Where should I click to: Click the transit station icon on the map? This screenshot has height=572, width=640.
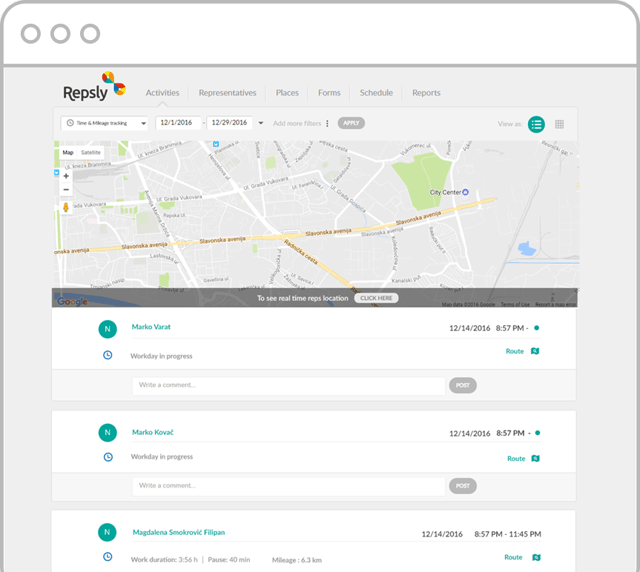216,144
